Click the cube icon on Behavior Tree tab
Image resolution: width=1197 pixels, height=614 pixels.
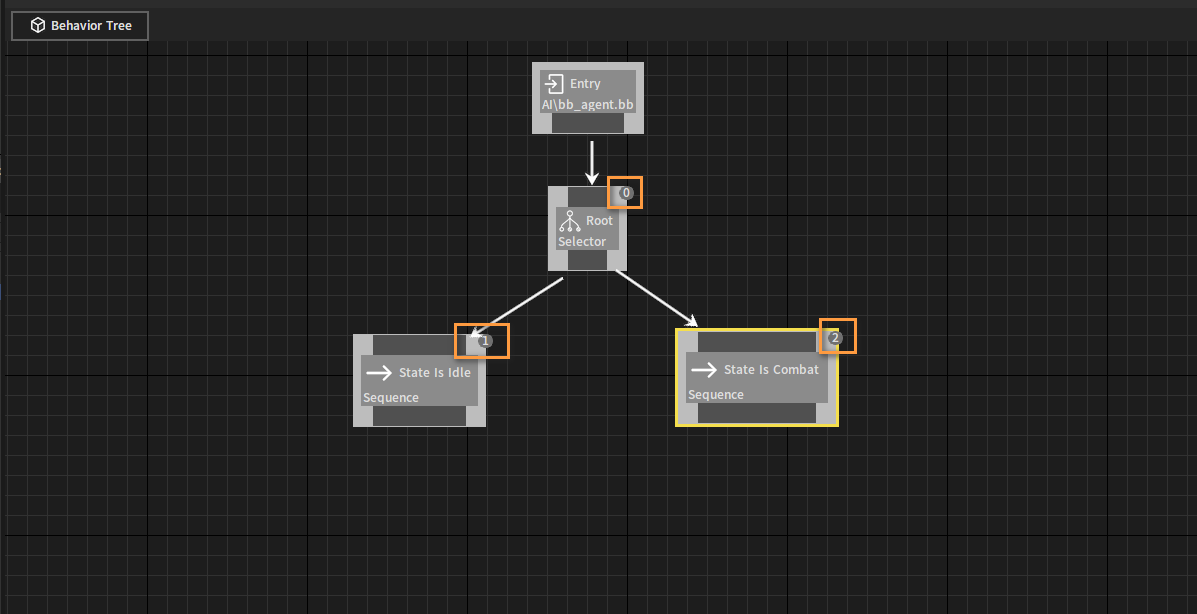(x=37, y=25)
